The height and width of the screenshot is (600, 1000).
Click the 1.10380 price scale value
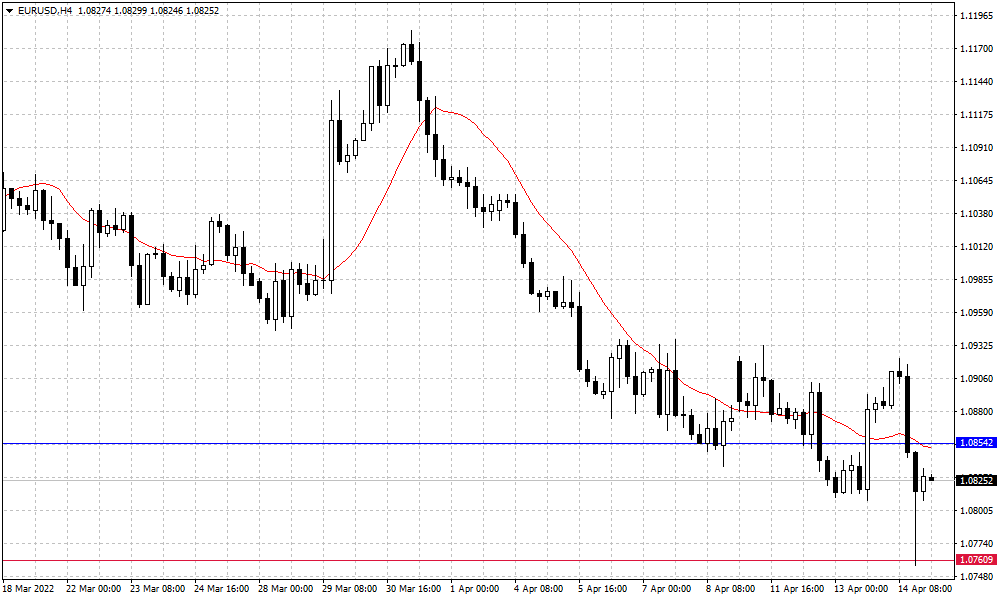tap(976, 214)
